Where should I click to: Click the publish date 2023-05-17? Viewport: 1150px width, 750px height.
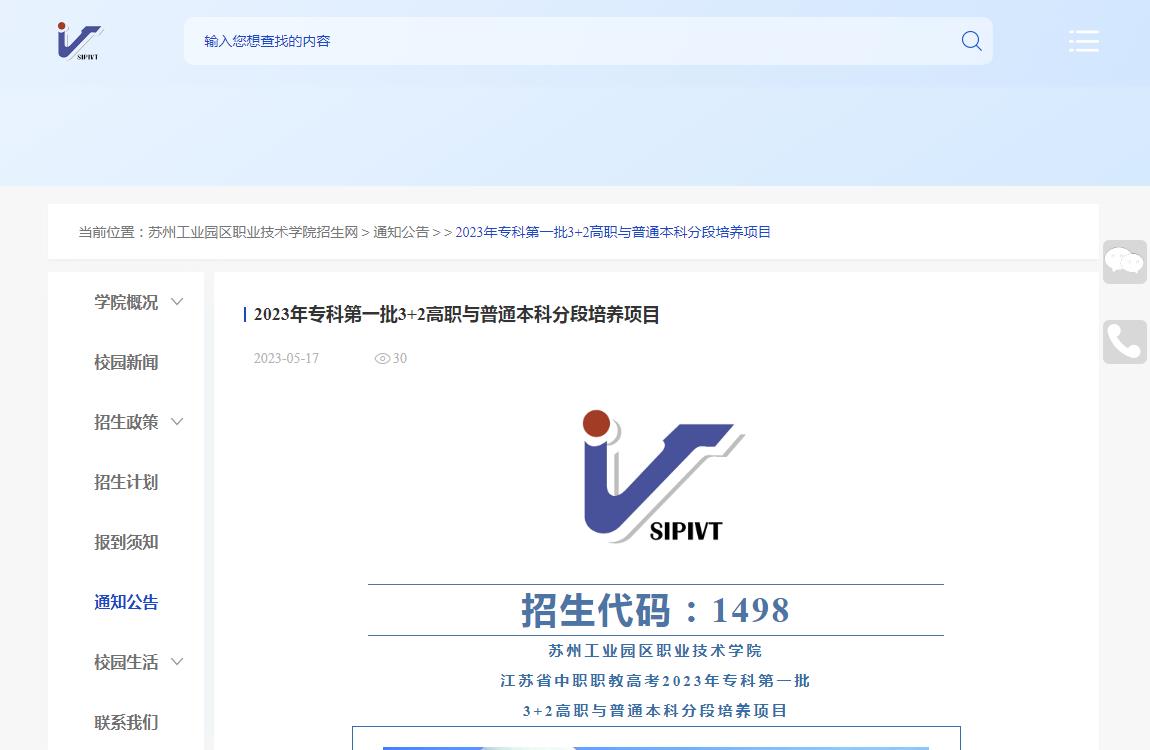coord(286,359)
